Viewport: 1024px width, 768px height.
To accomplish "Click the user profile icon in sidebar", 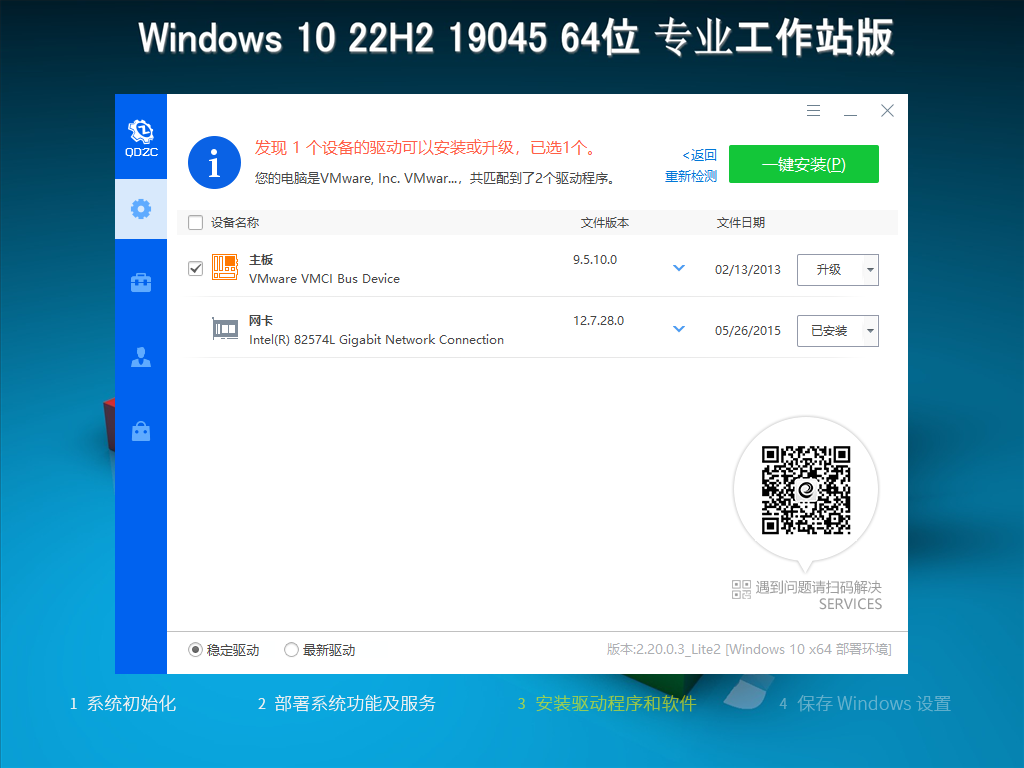I will [140, 356].
